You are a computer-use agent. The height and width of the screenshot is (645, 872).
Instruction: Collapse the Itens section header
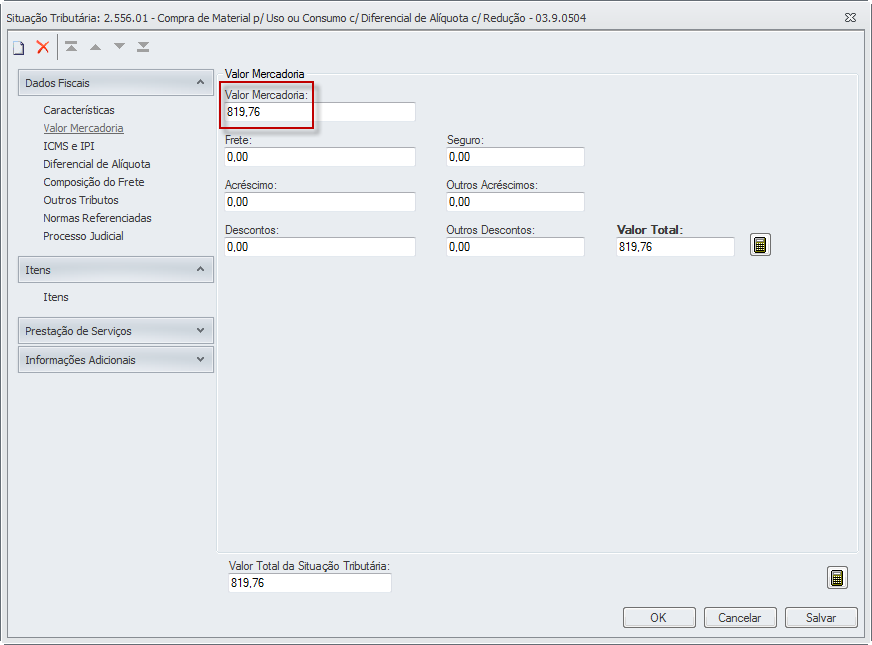pos(200,270)
